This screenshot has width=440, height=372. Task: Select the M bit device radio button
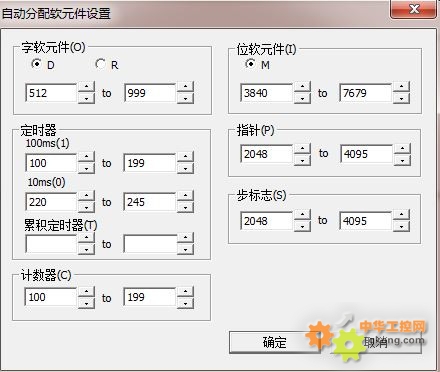(250, 64)
